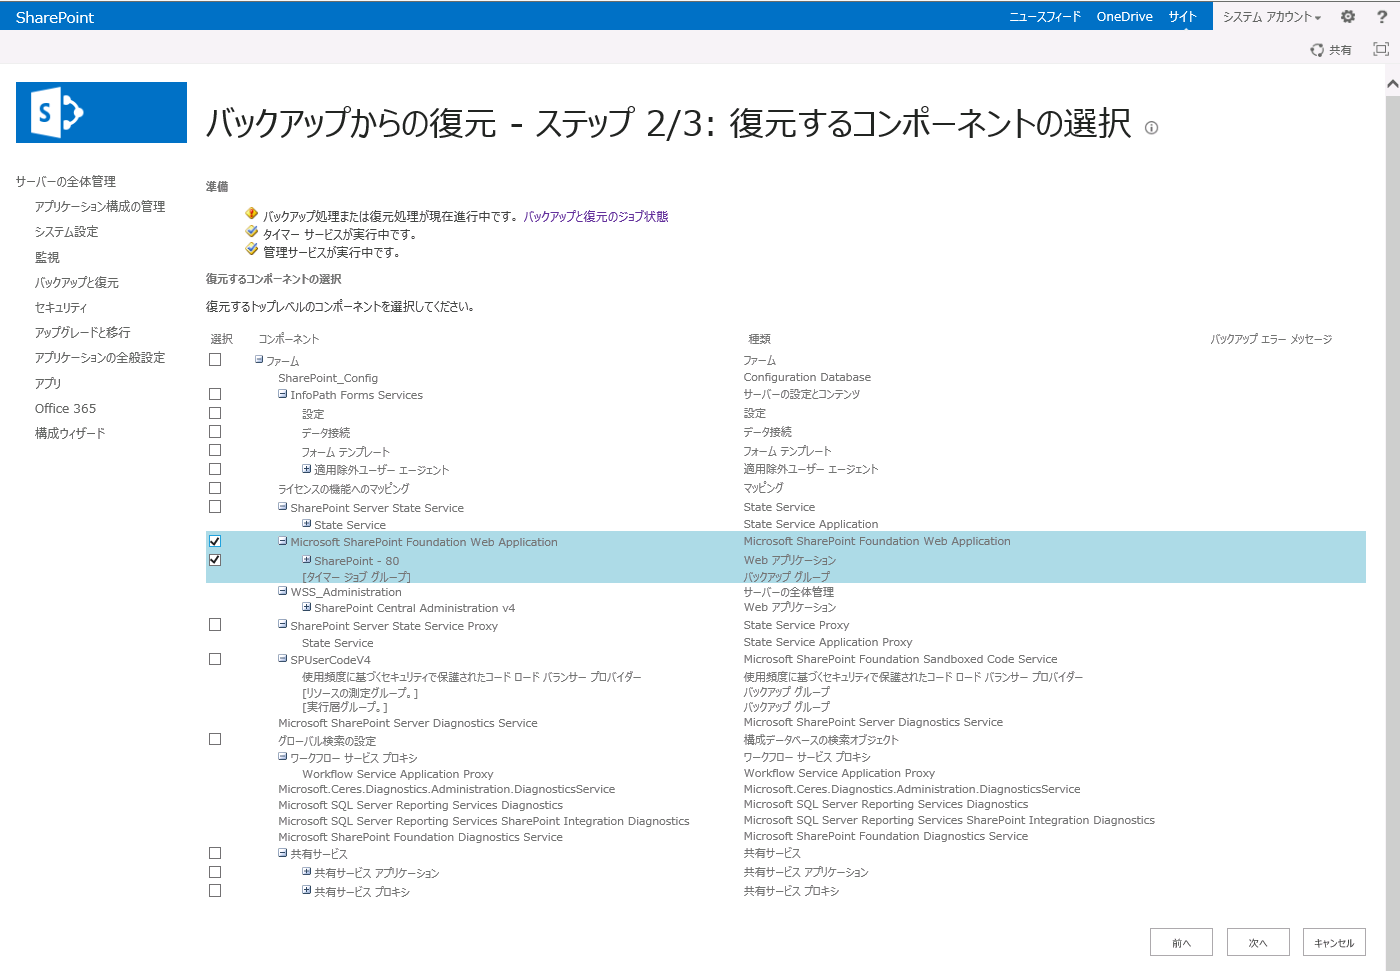Click the キャンセル button
Screen dimensions: 1400x971
point(1334,943)
